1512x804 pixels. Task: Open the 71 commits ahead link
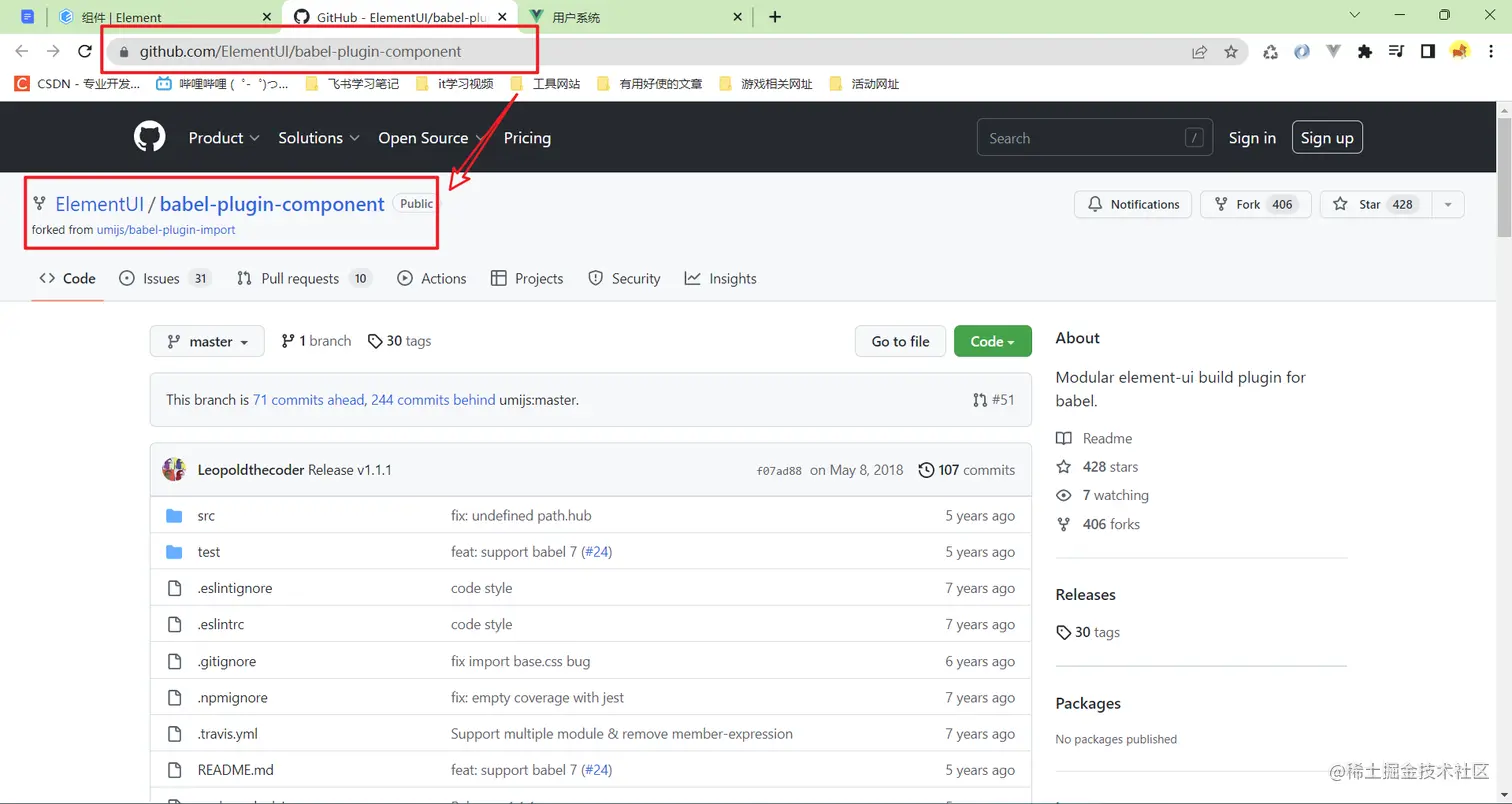[x=309, y=400]
